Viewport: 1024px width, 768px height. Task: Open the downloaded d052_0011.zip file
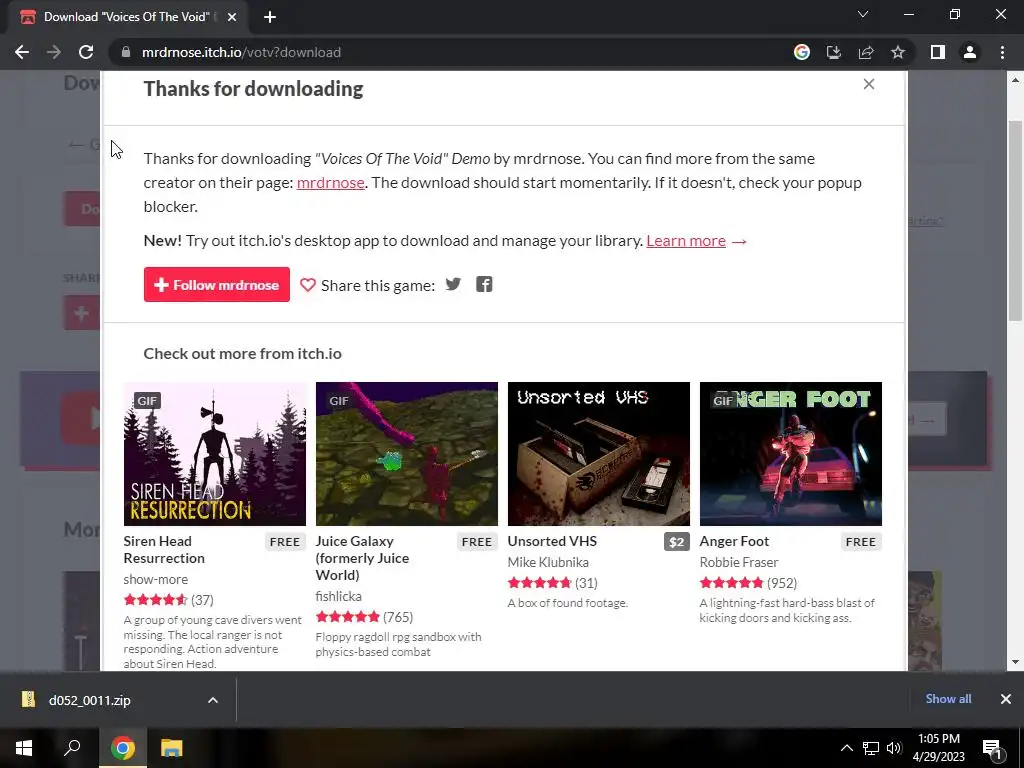89,700
